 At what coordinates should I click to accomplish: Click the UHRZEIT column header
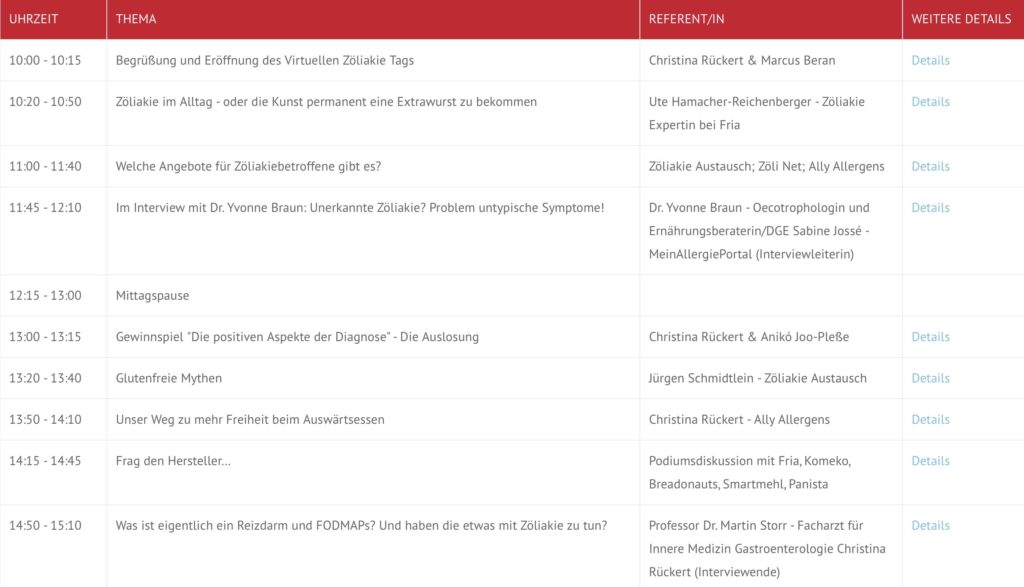(33, 19)
